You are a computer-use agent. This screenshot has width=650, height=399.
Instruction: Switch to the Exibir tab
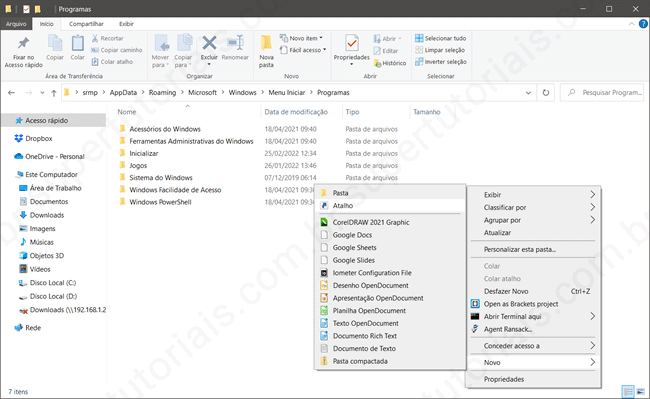point(126,24)
